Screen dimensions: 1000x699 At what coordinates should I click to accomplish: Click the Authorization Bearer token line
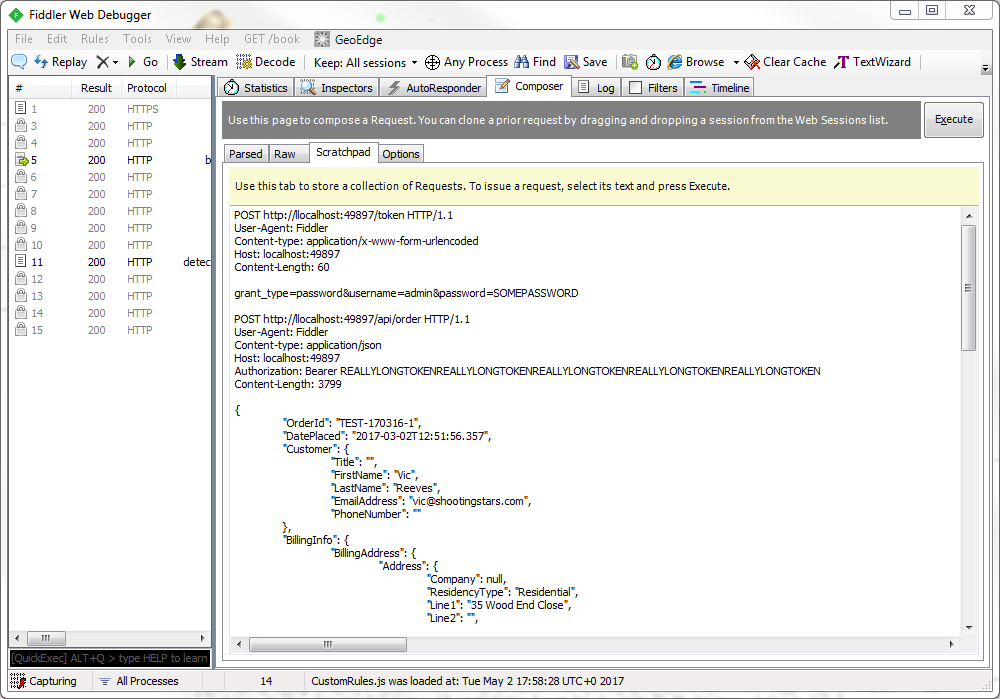pos(527,371)
